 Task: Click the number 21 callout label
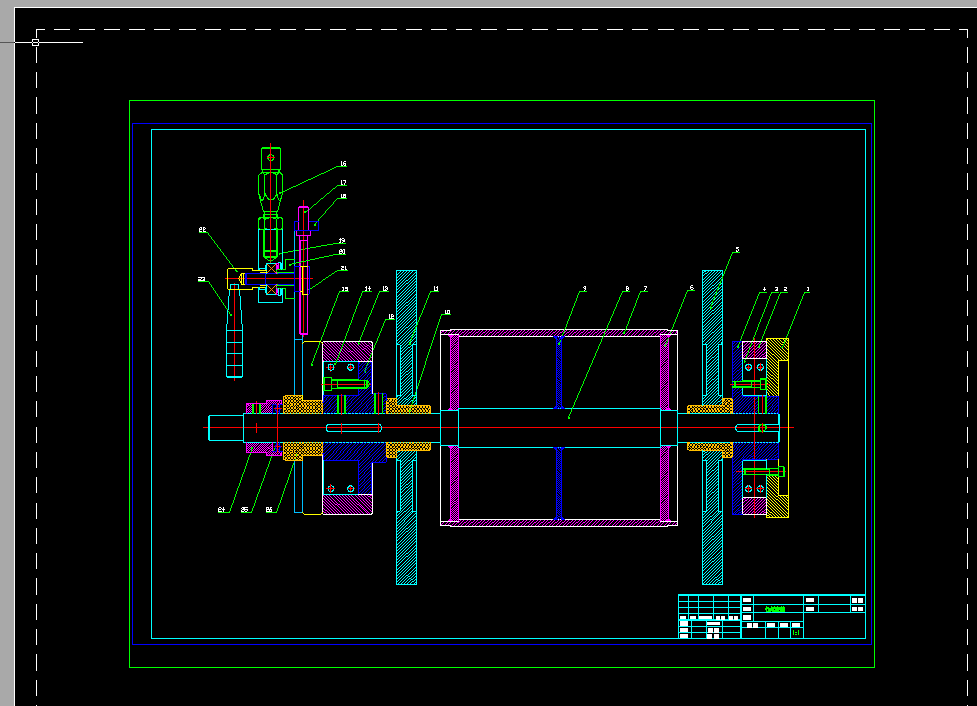pyautogui.click(x=344, y=267)
